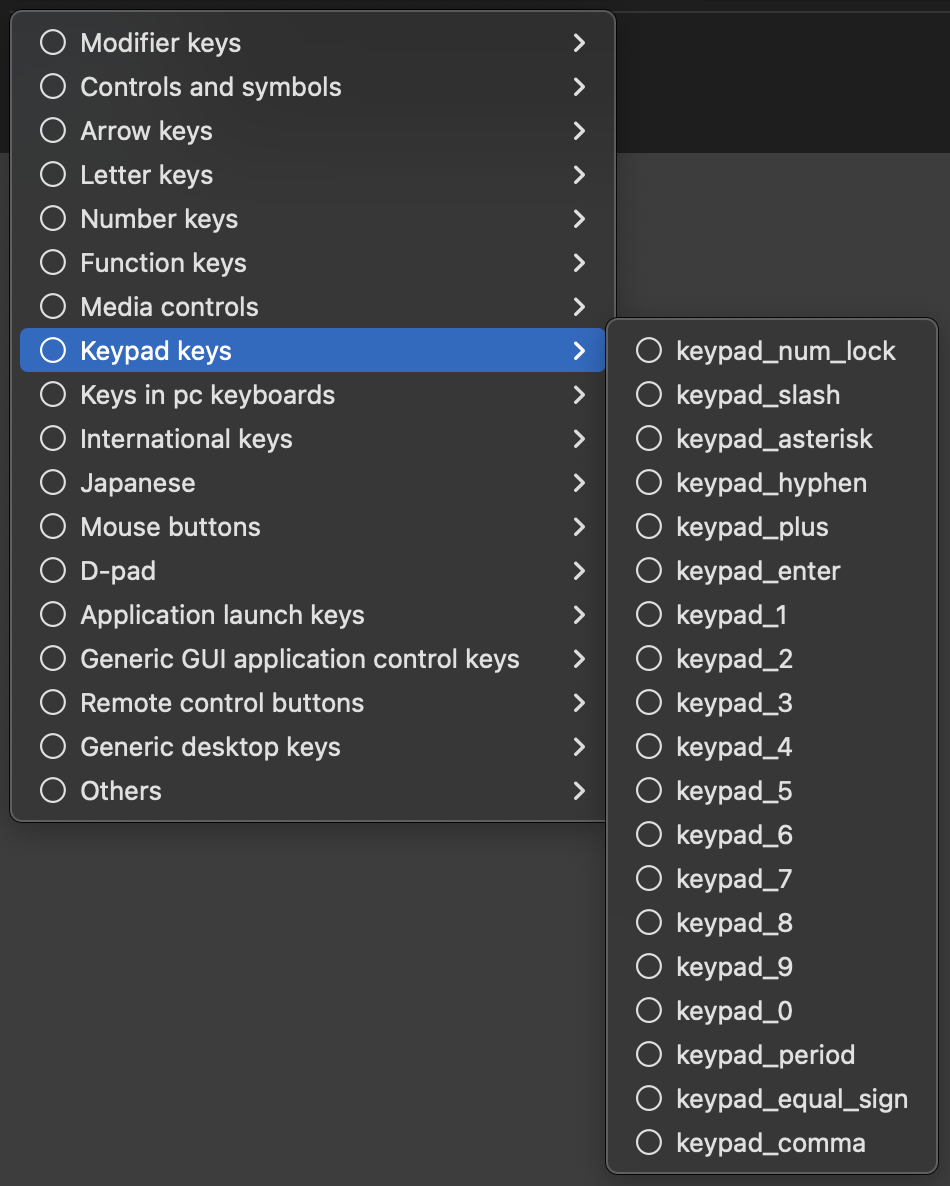Expand the Japanese submenu chevron

click(x=579, y=483)
